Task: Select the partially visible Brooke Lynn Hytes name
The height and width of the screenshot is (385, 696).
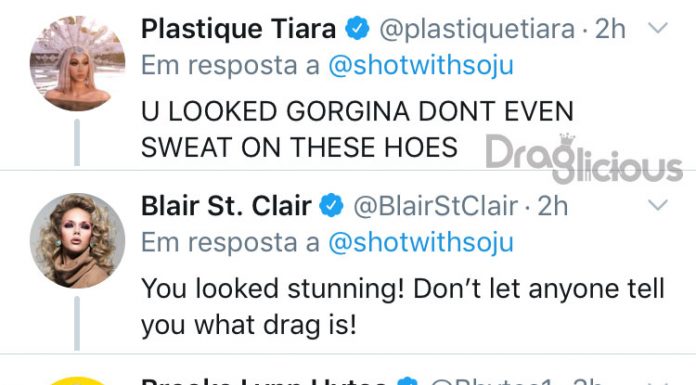Action: [265, 381]
